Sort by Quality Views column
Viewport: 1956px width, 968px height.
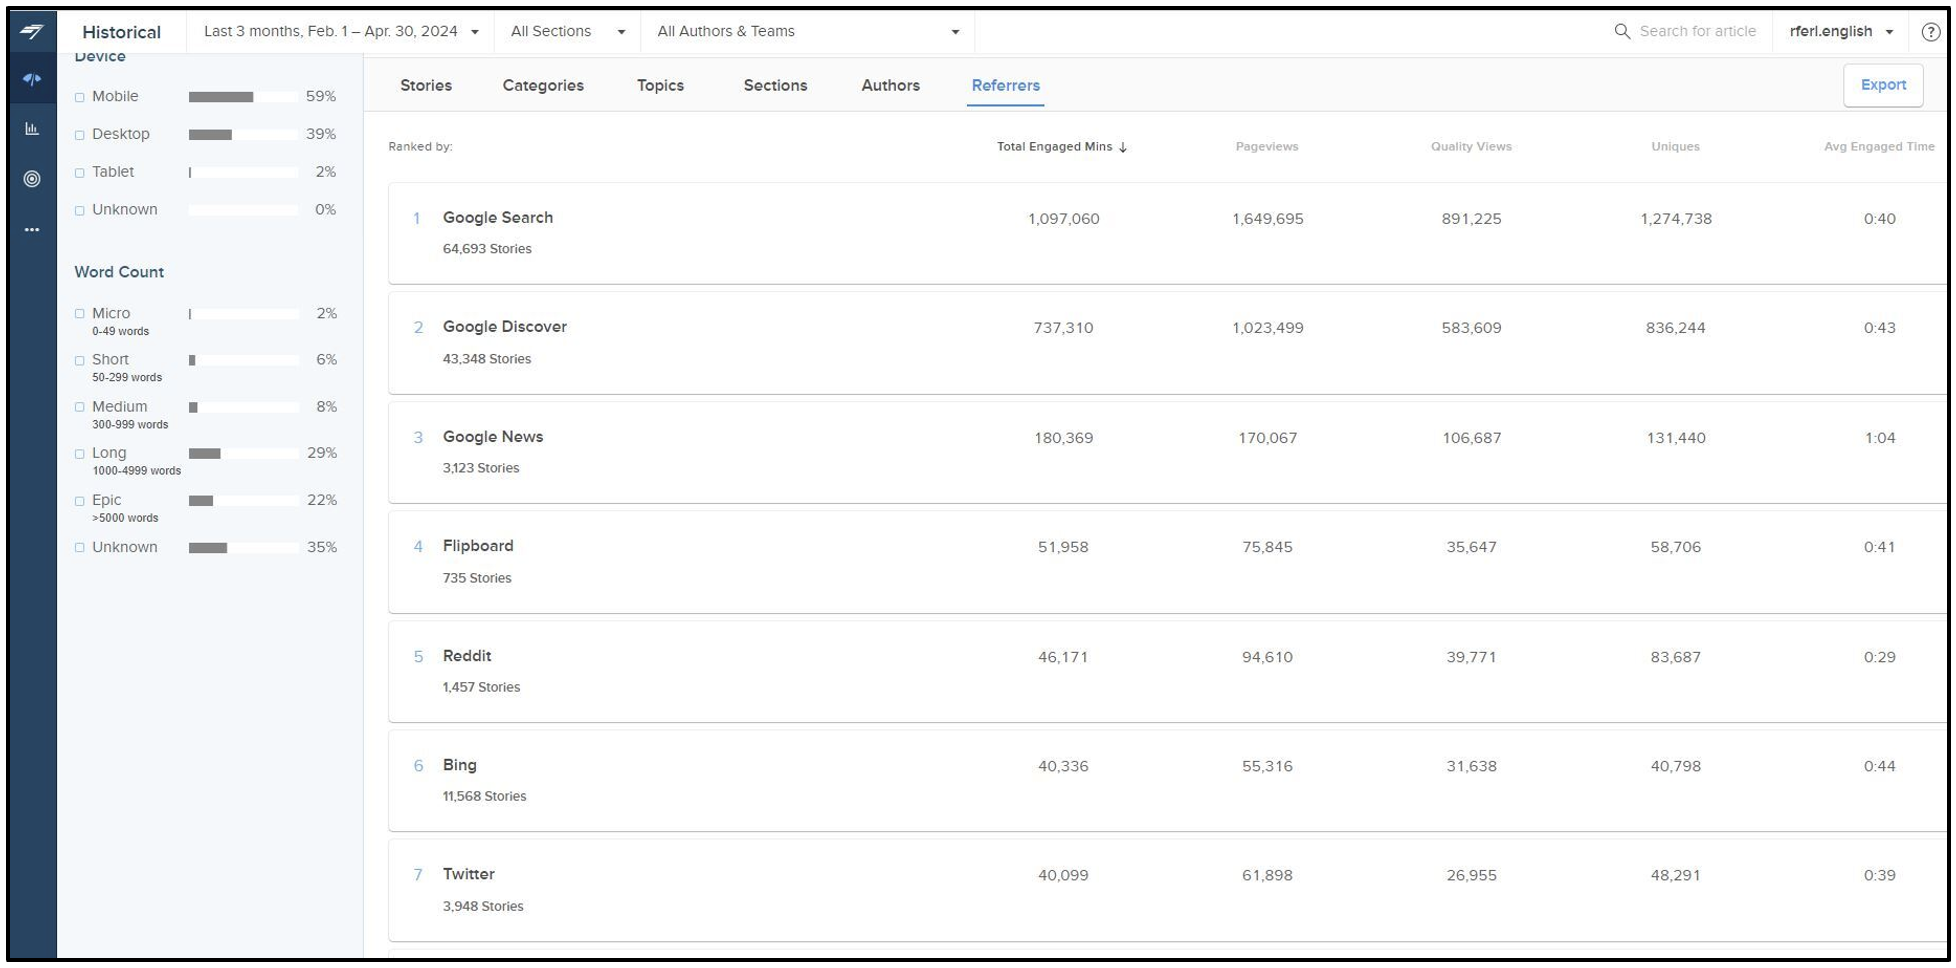(1471, 147)
